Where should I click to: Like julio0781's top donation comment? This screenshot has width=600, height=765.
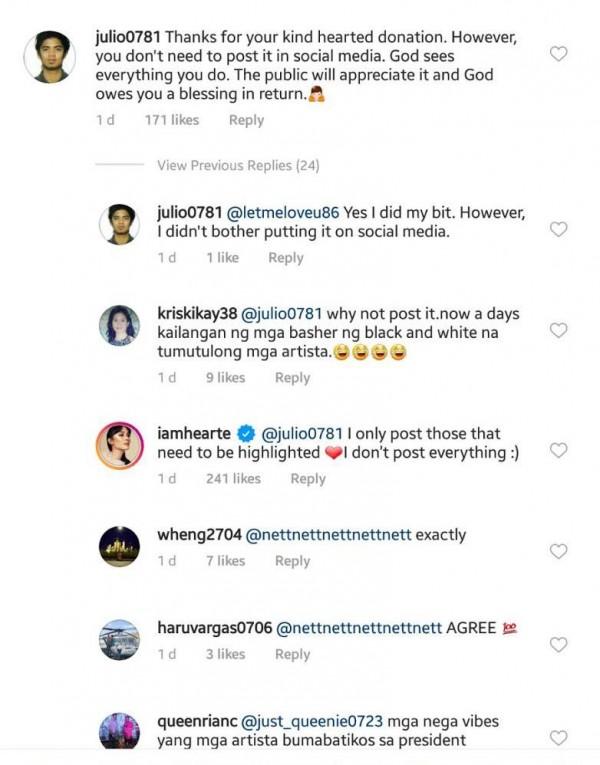559,54
